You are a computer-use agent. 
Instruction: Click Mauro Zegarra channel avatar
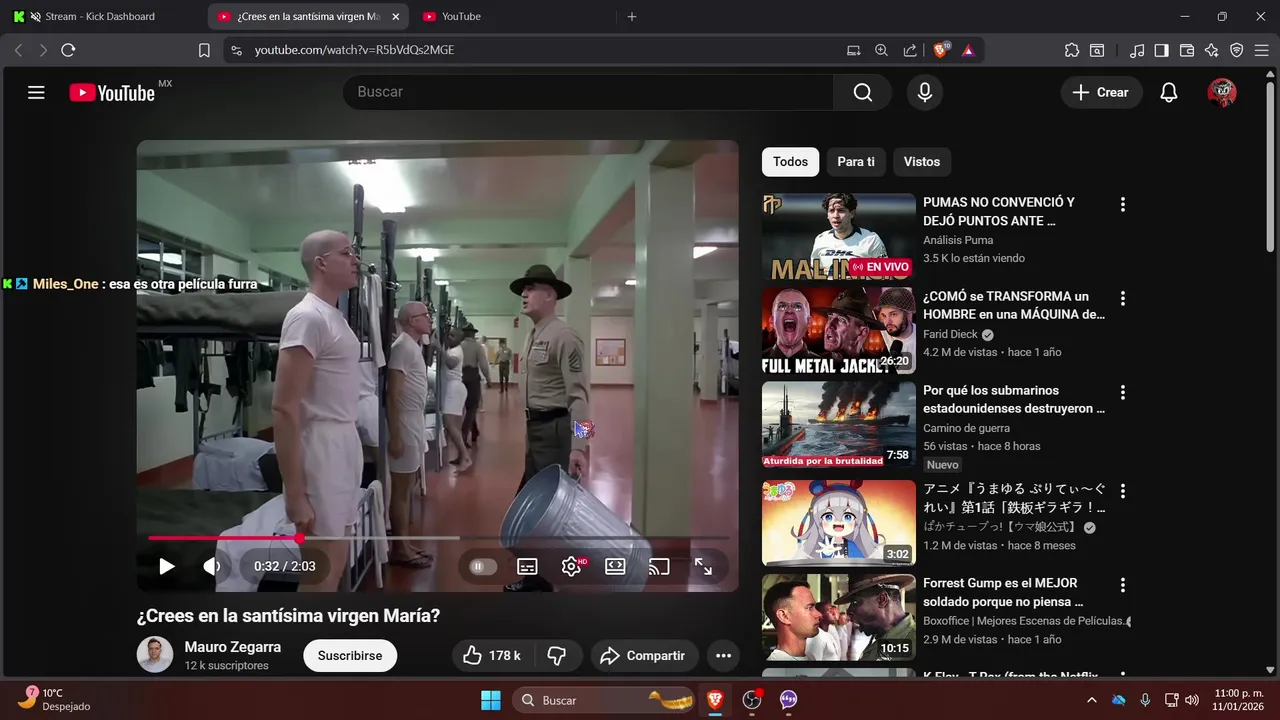155,655
